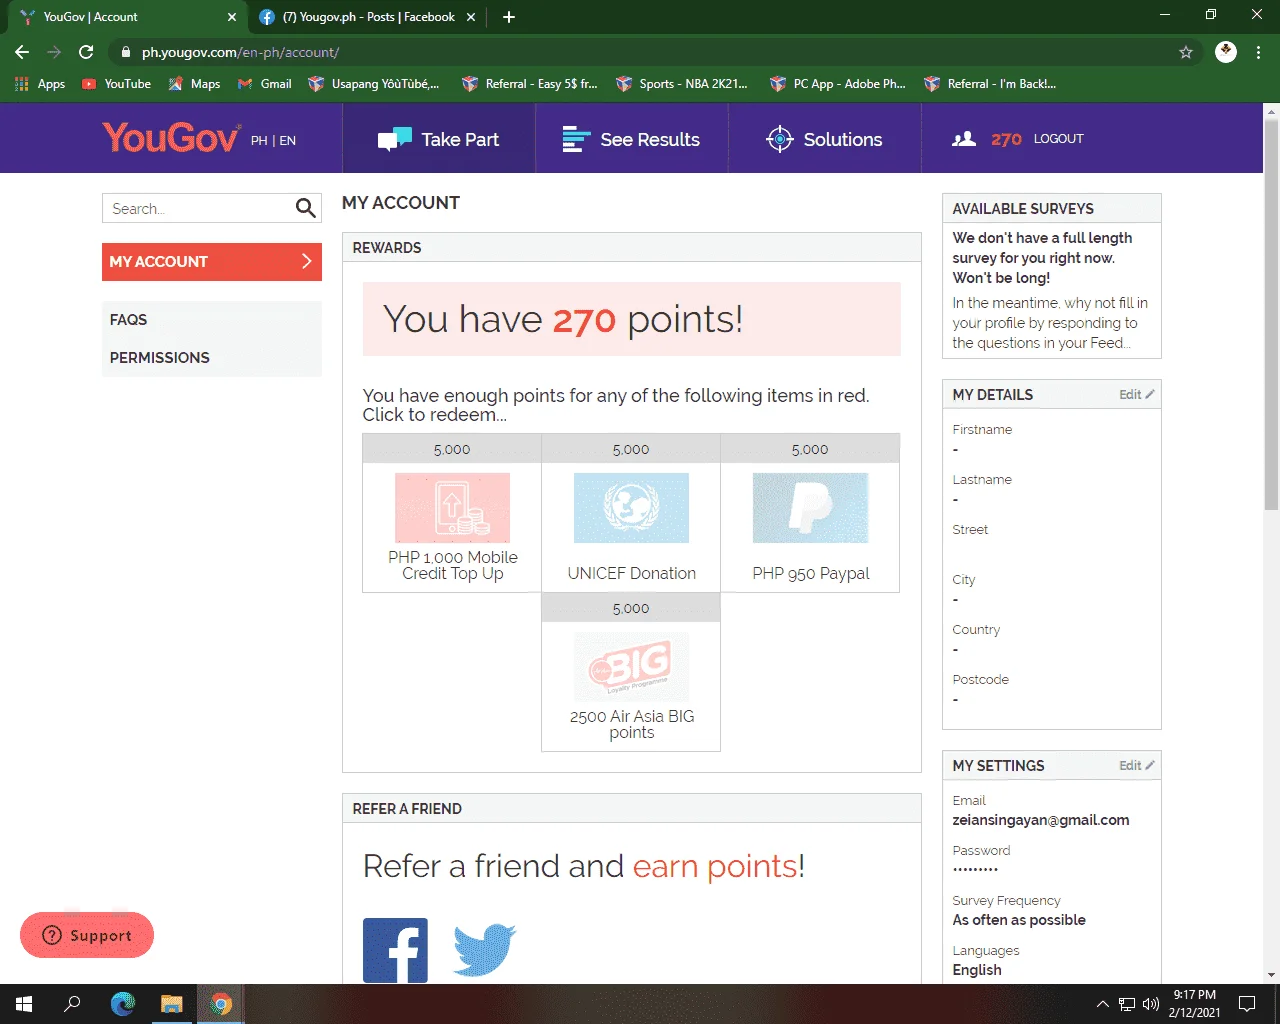This screenshot has height=1024, width=1280.
Task: Share referral via Facebook icon
Action: click(395, 950)
